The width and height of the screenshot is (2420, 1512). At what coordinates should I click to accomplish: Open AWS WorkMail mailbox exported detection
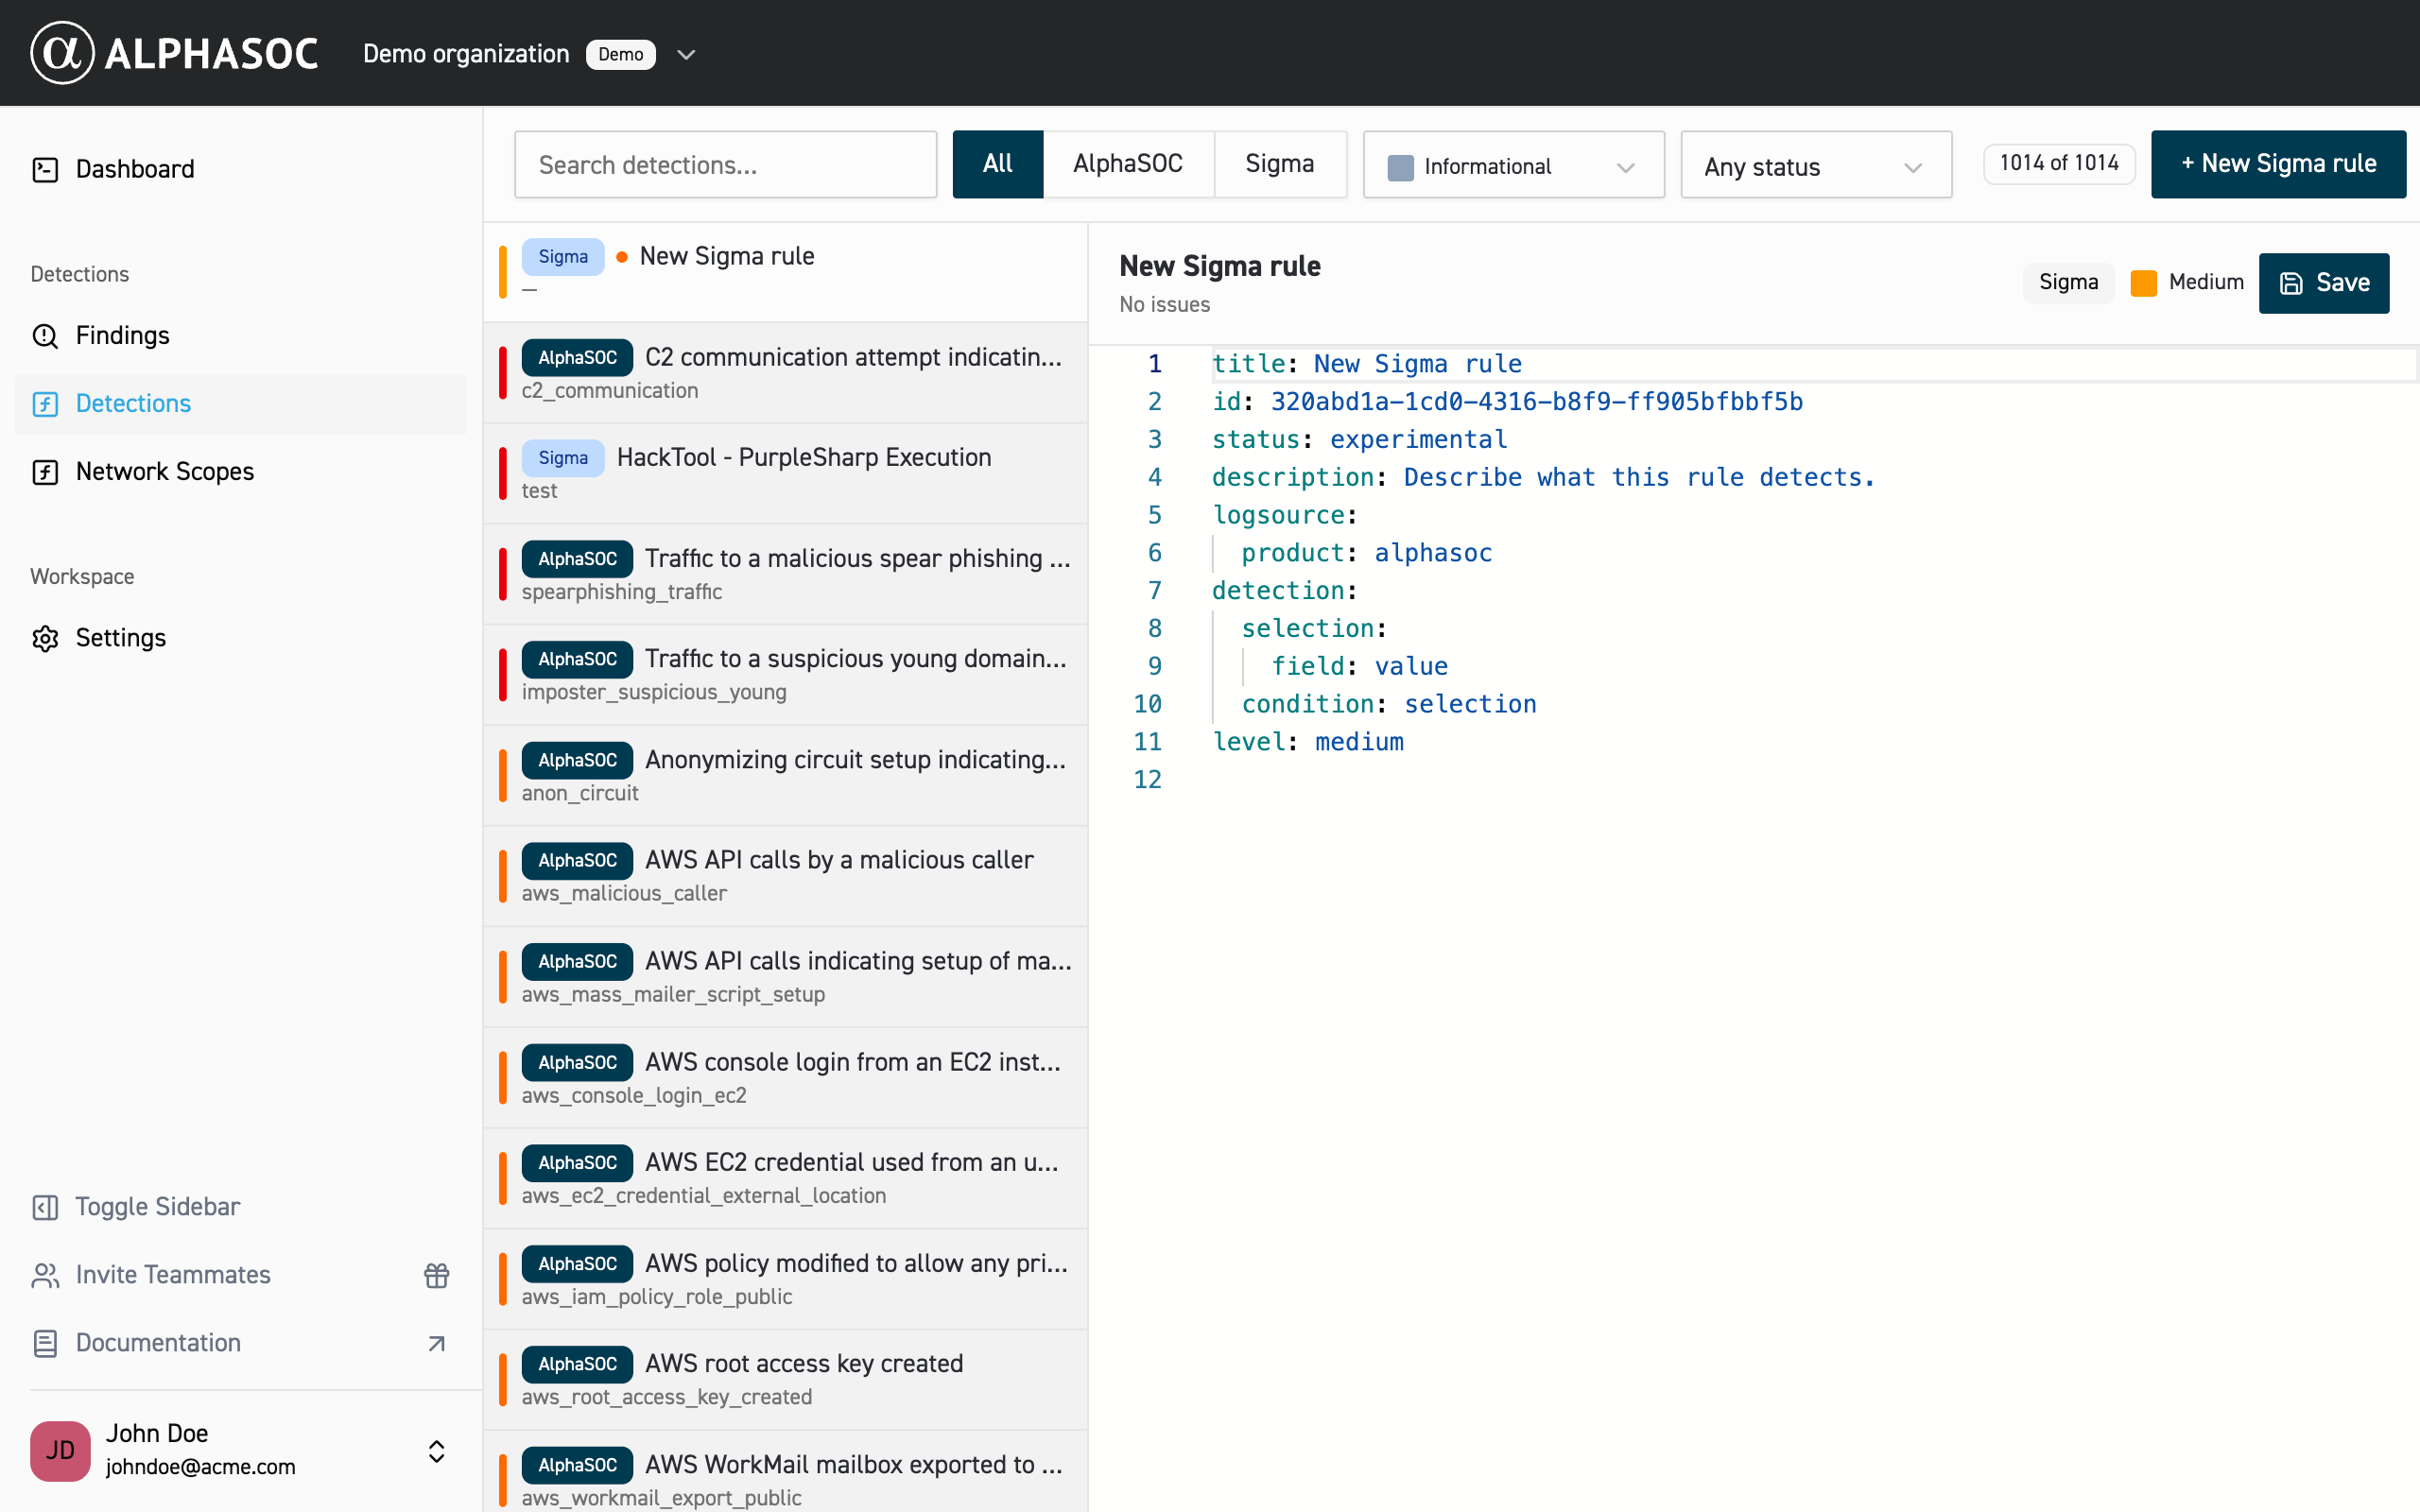click(x=786, y=1472)
